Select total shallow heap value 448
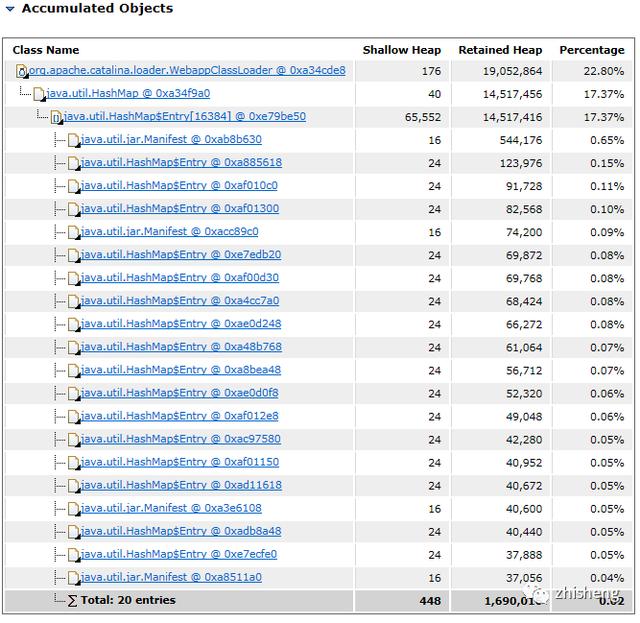Viewport: 640px width, 623px height. point(430,601)
